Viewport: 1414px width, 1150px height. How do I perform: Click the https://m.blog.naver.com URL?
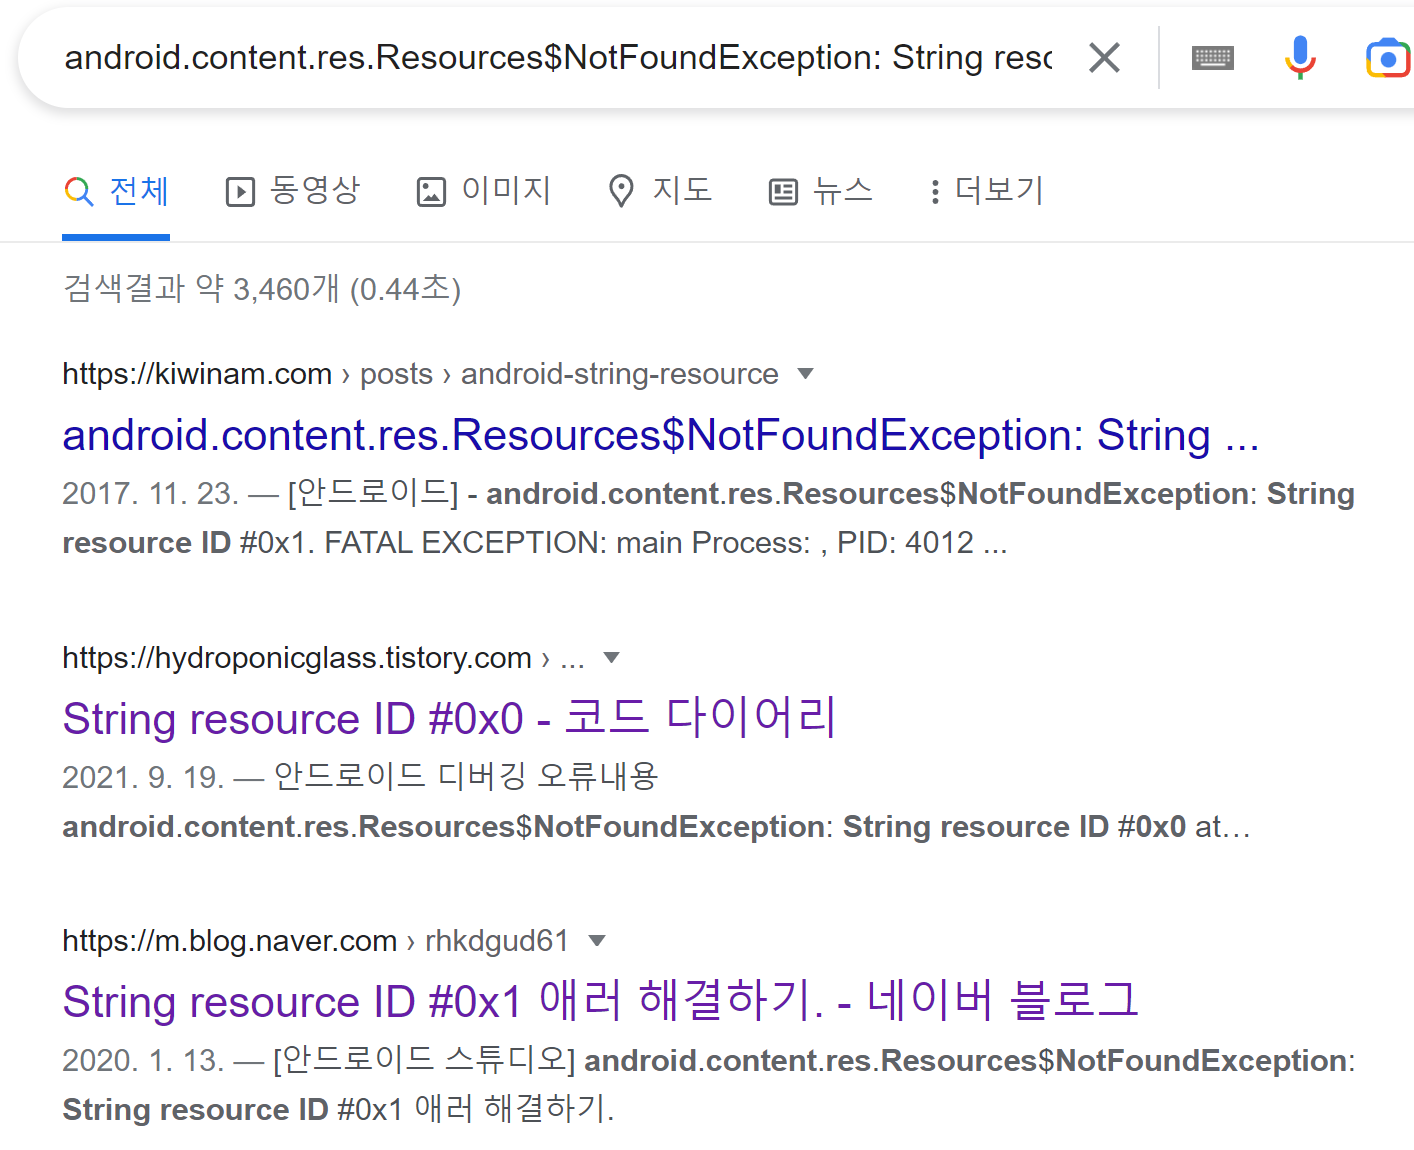tap(230, 941)
